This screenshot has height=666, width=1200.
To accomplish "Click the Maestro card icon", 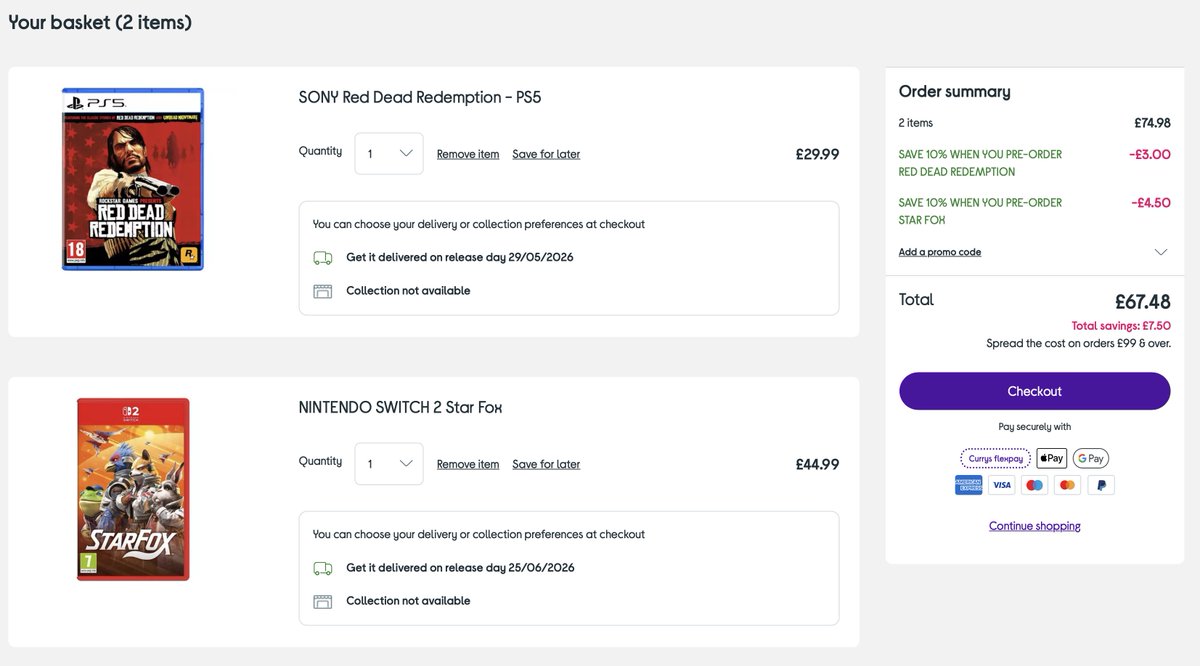I will pos(1034,485).
